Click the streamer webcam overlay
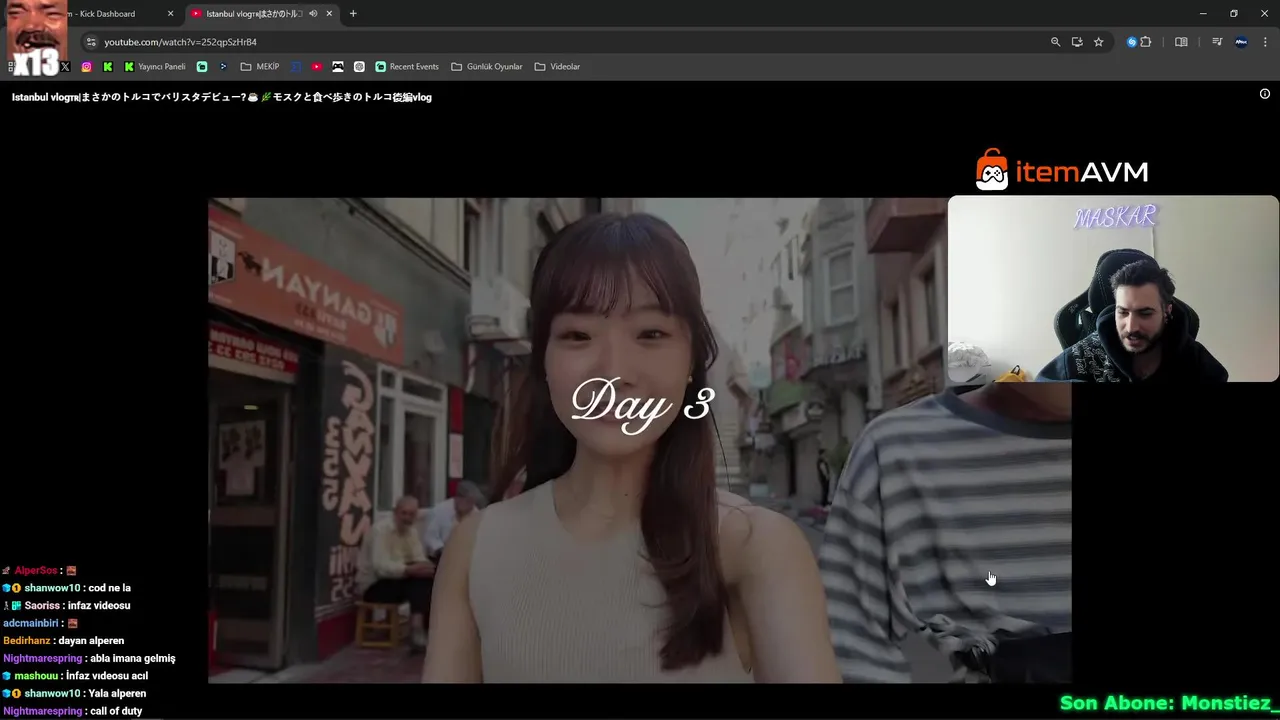The image size is (1280, 720). (x=1113, y=288)
